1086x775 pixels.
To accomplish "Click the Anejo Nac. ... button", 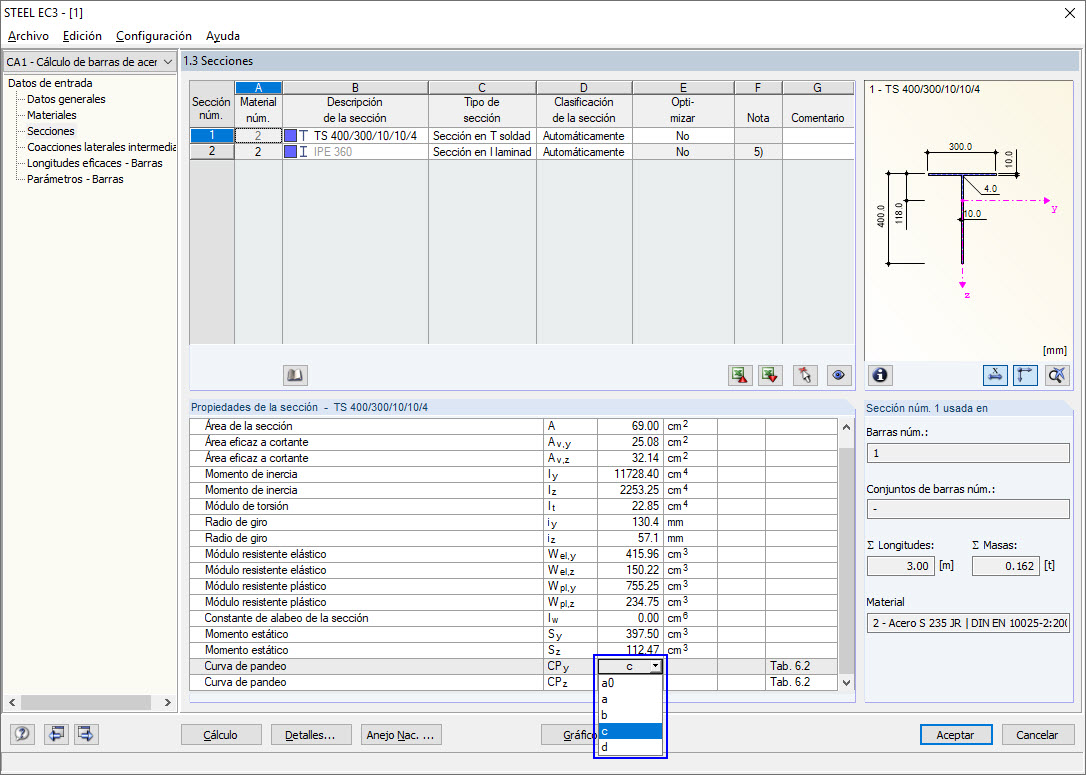I will [x=400, y=735].
